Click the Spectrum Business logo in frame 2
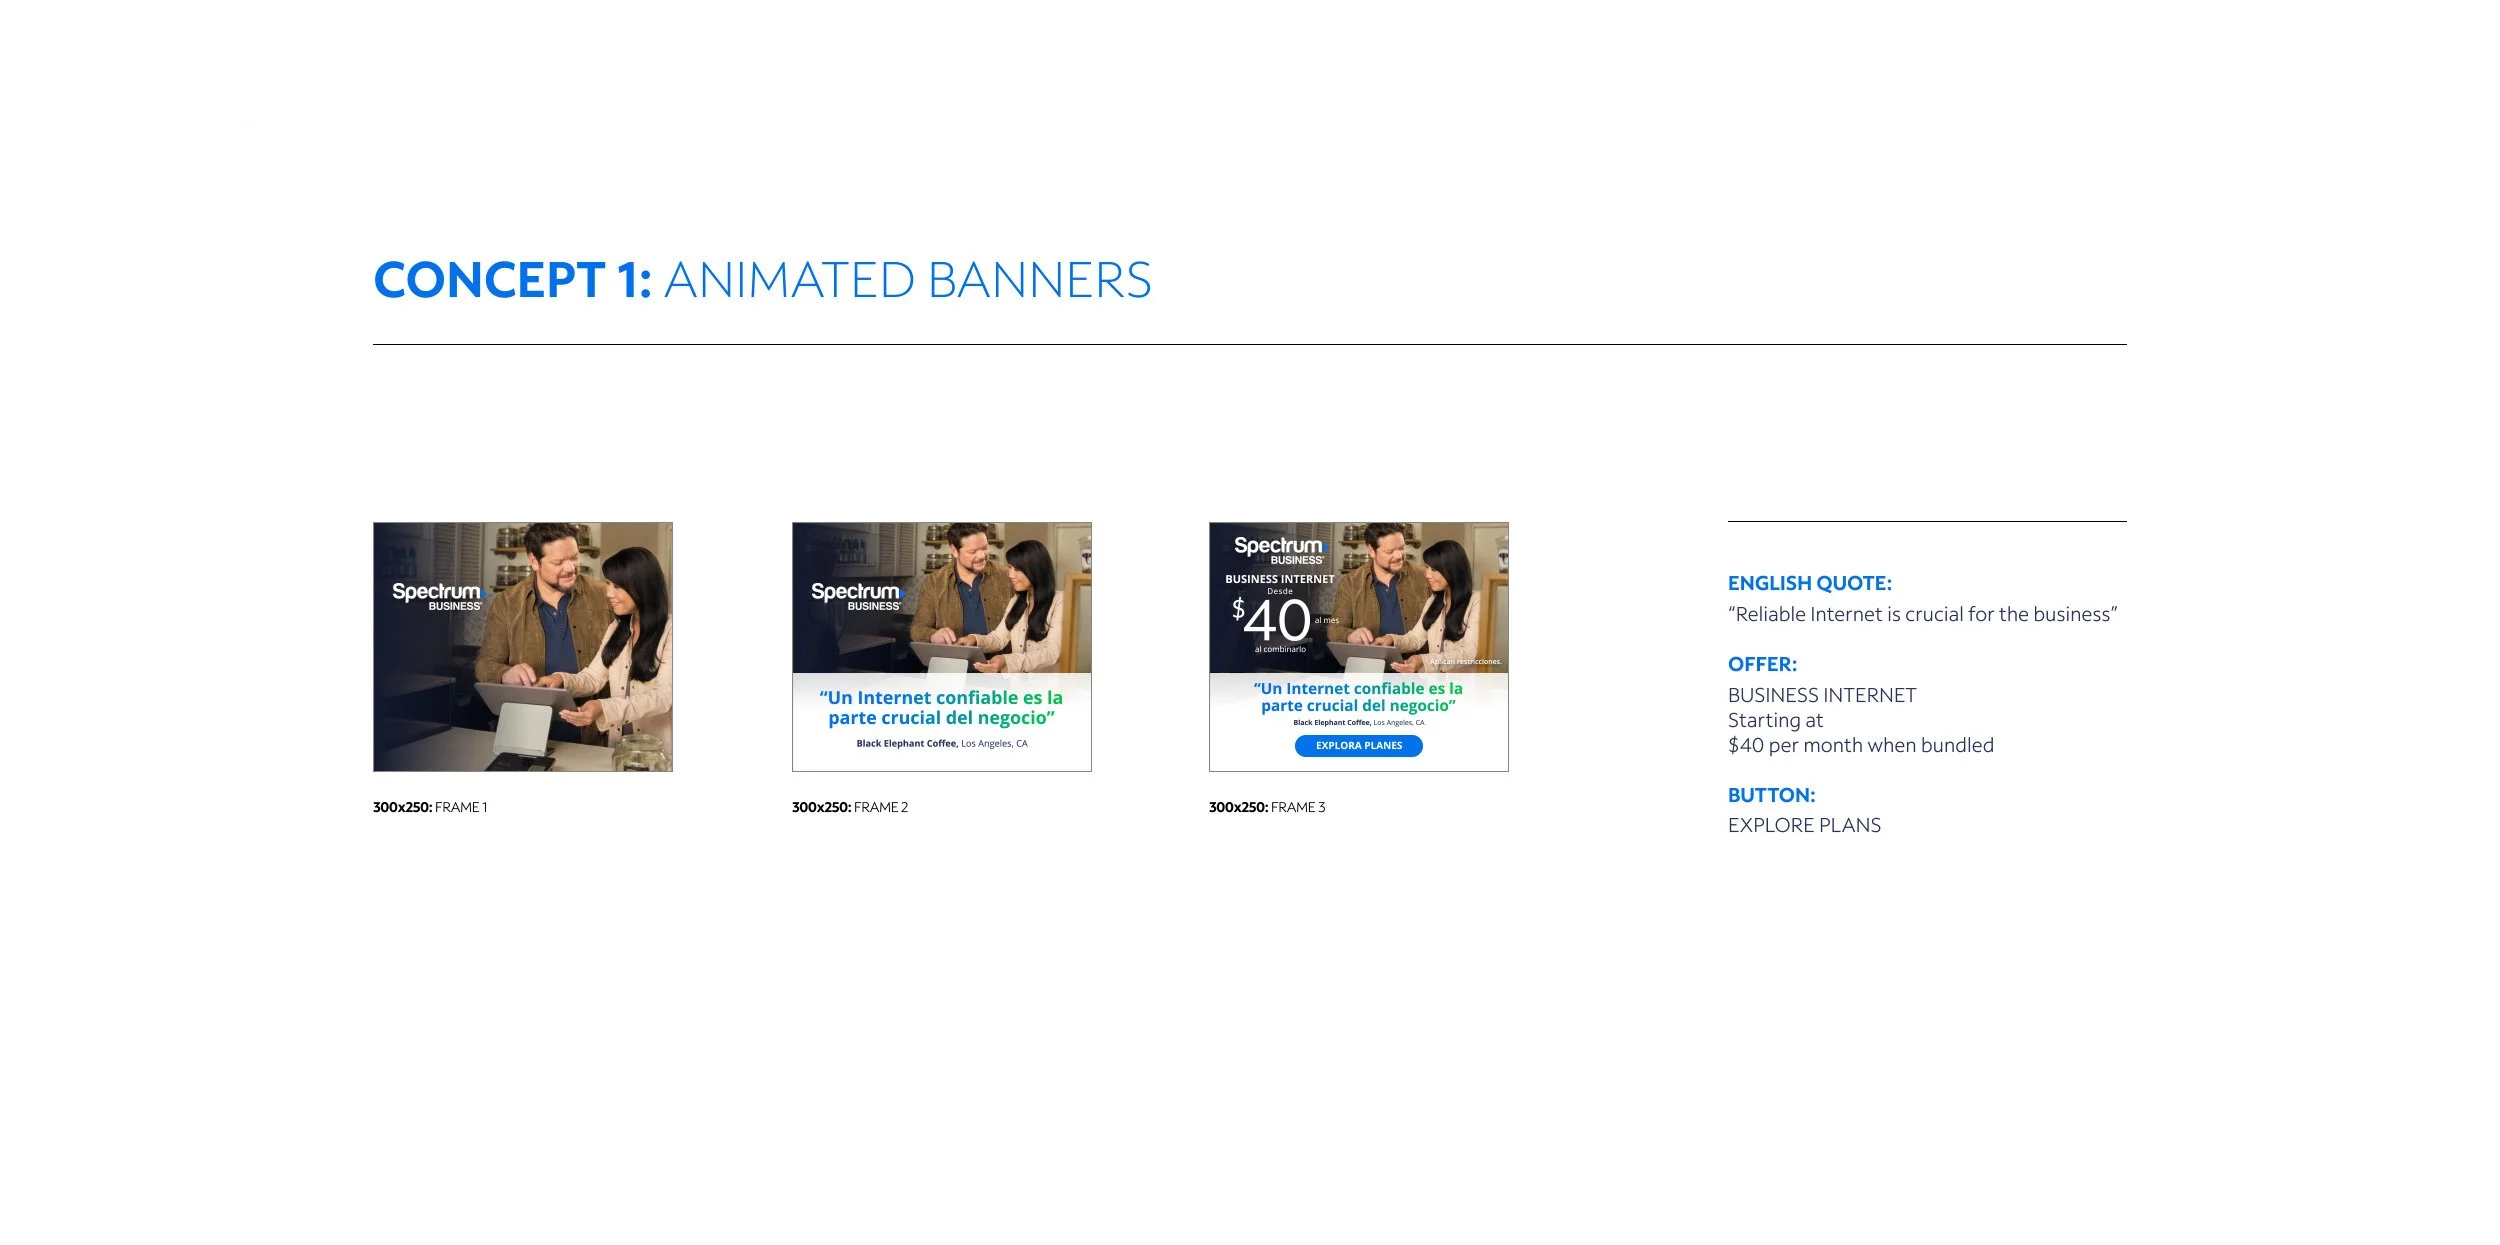This screenshot has width=2500, height=1245. coord(856,596)
